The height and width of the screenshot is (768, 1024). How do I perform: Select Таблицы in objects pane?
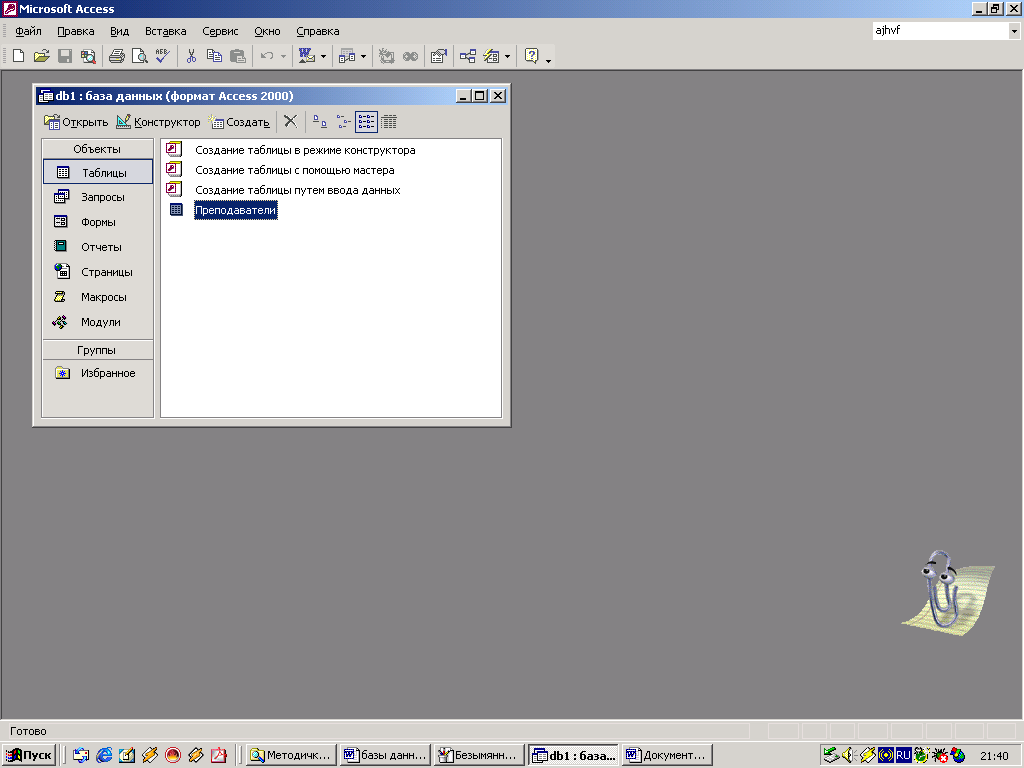pyautogui.click(x=97, y=172)
